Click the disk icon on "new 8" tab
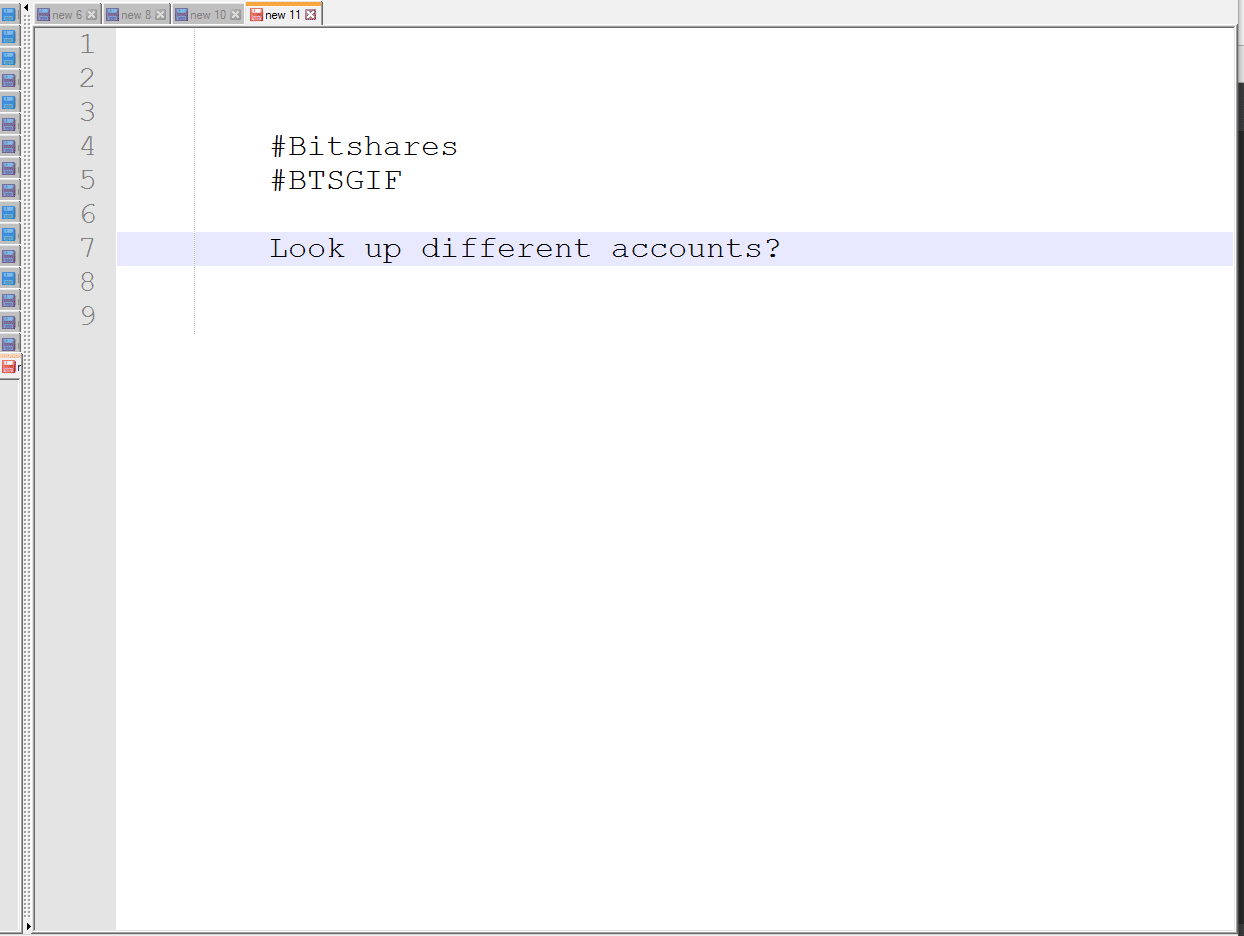 pos(112,15)
